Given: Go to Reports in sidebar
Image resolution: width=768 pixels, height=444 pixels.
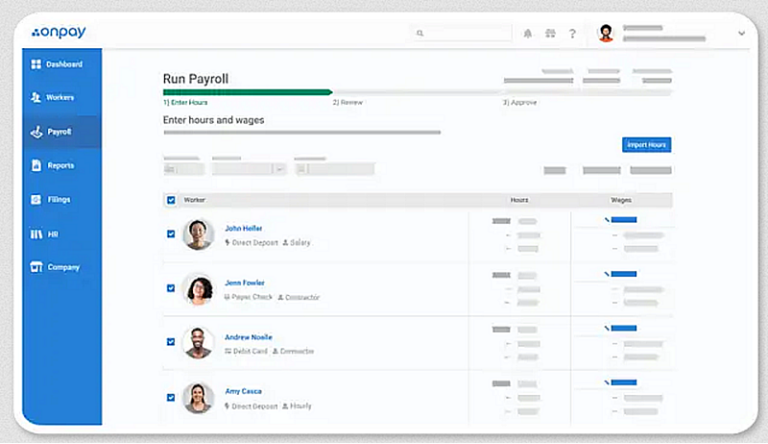Looking at the screenshot, I should pyautogui.click(x=62, y=166).
